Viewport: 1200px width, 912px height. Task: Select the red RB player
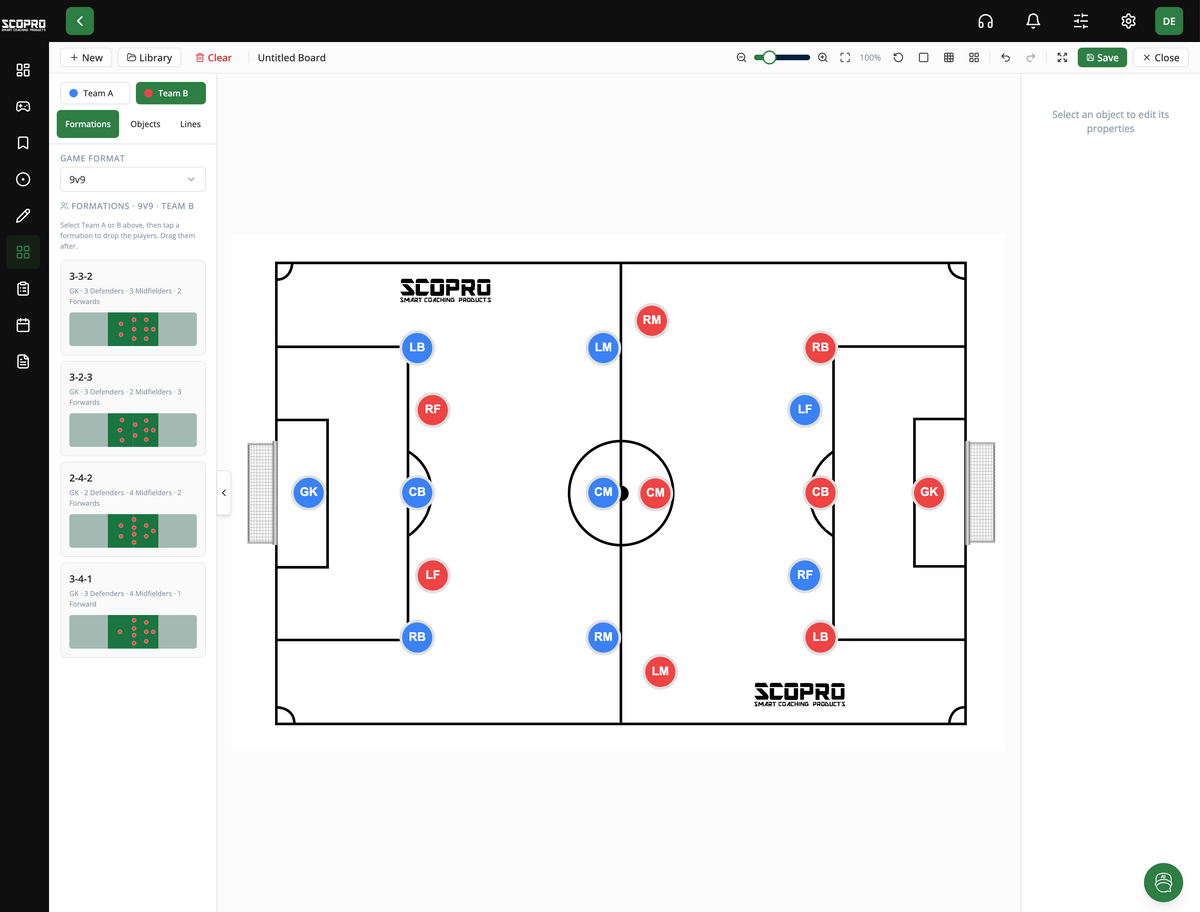click(820, 348)
